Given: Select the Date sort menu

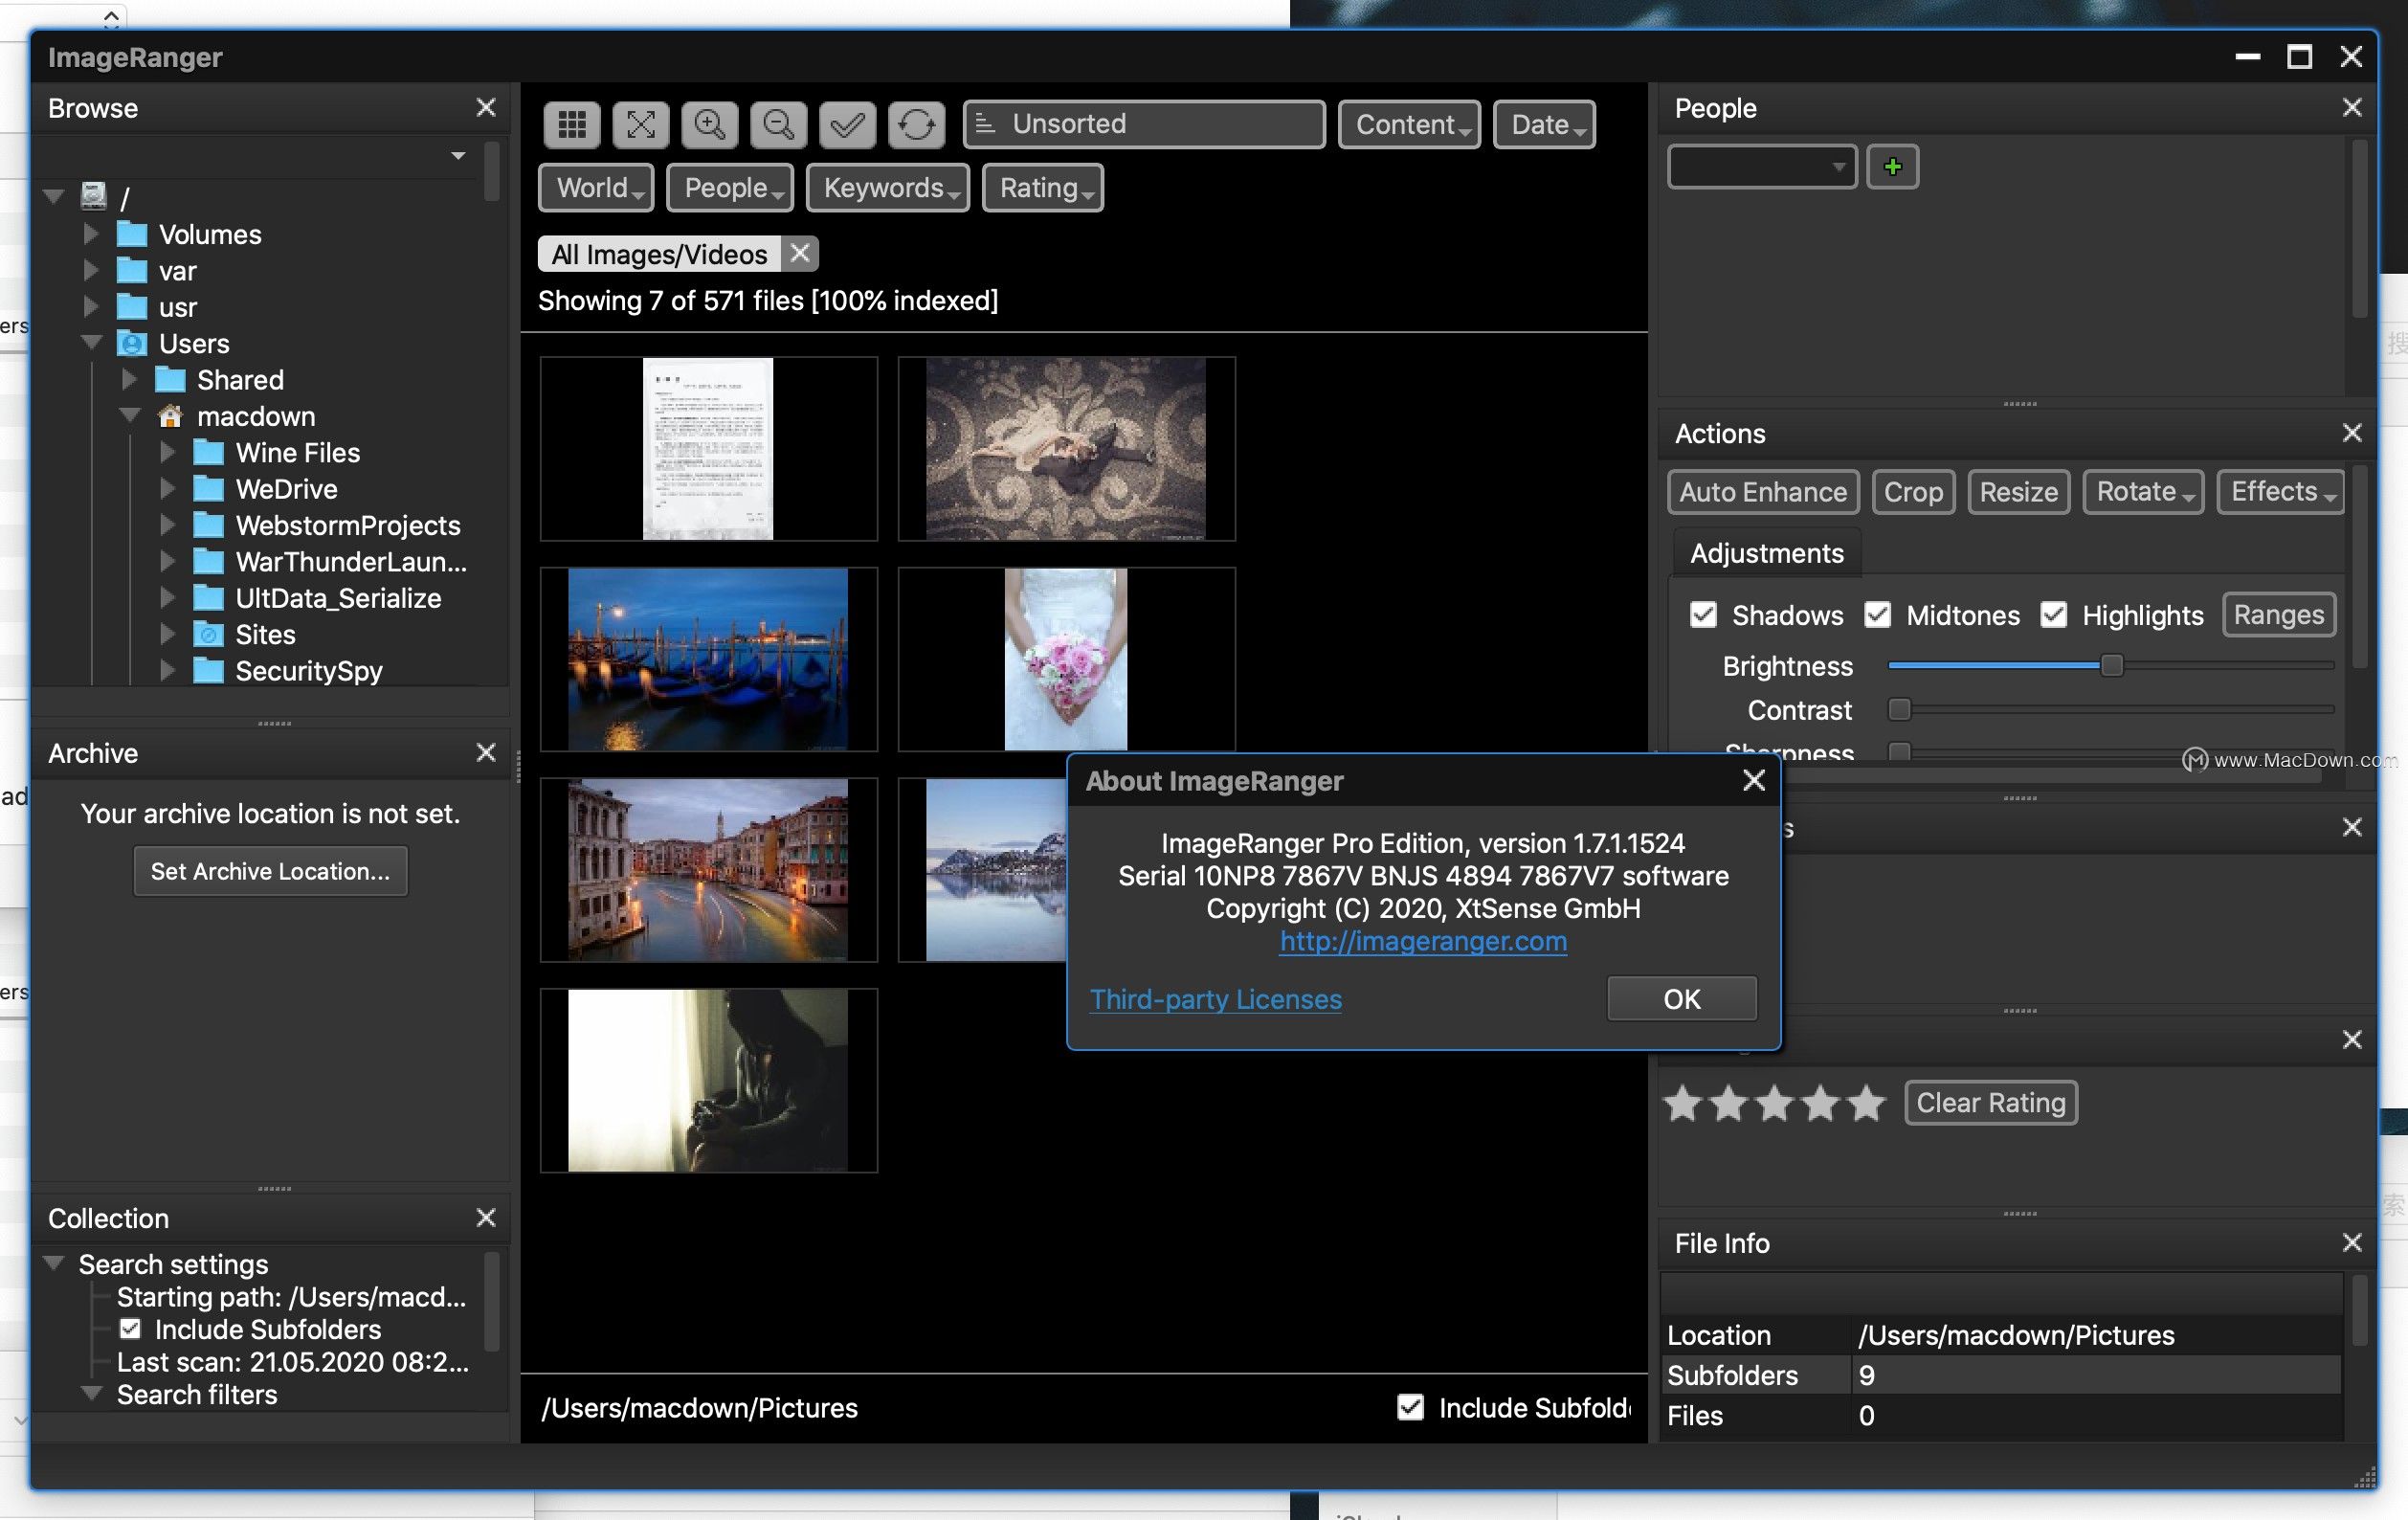Looking at the screenshot, I should [1544, 123].
